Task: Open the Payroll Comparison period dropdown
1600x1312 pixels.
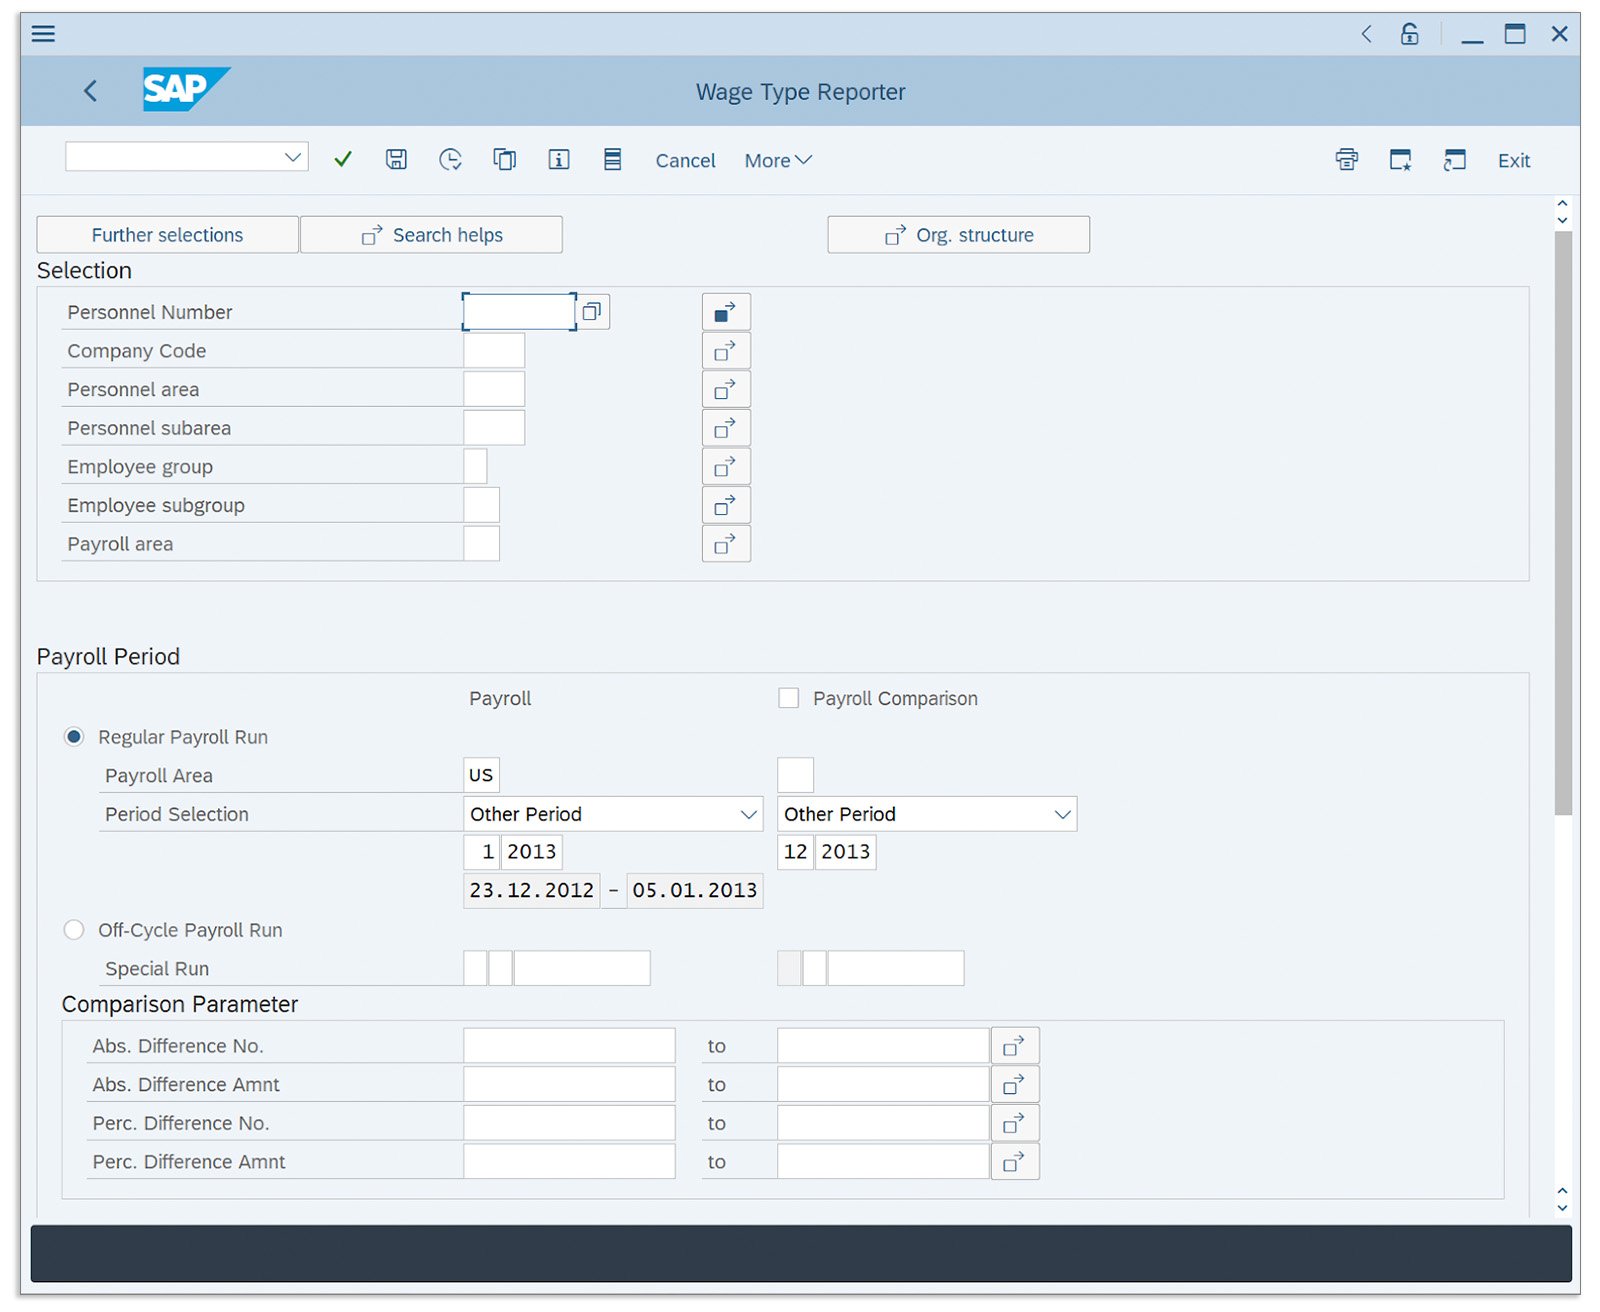Action: click(1061, 813)
